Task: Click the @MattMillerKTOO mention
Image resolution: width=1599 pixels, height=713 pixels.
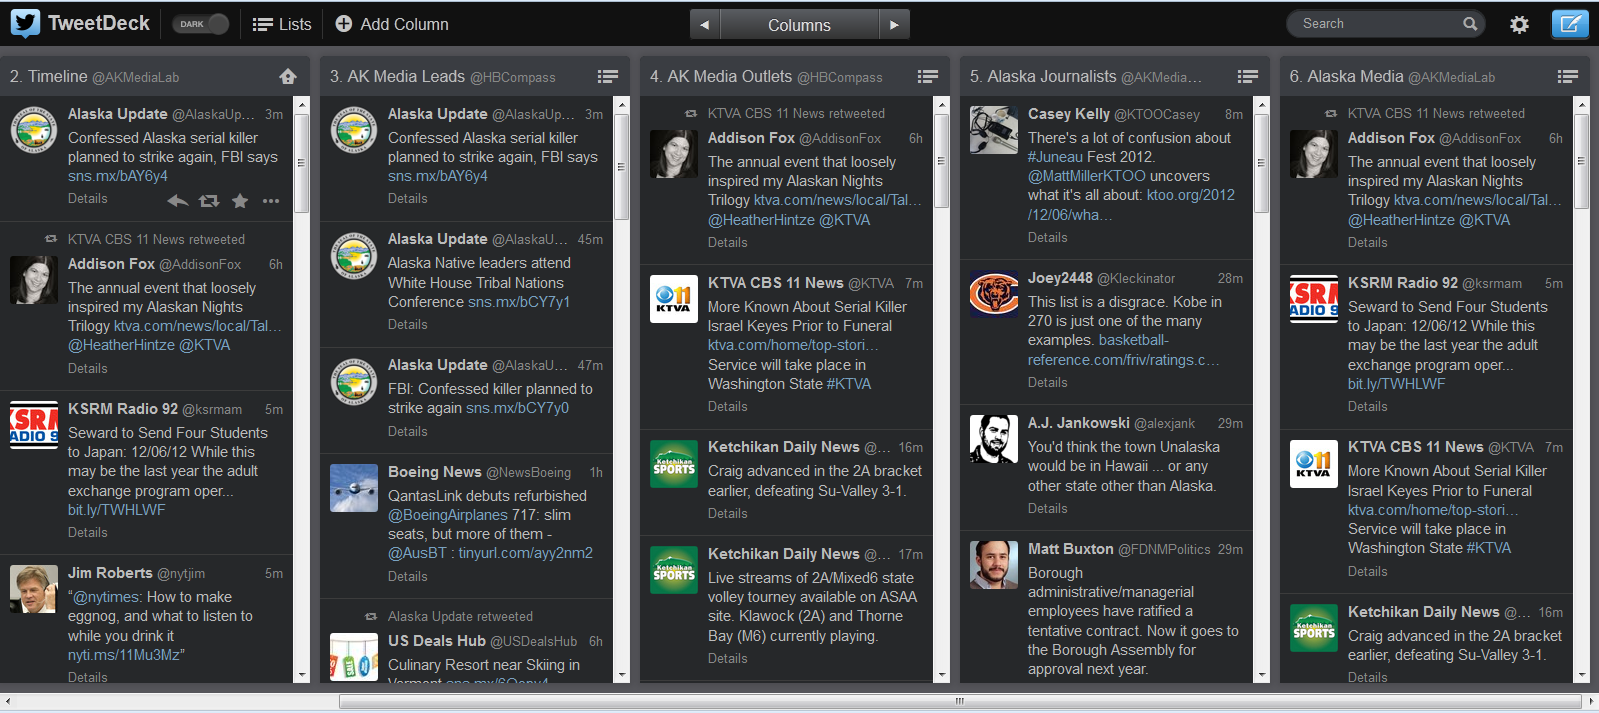Action: click(1087, 176)
